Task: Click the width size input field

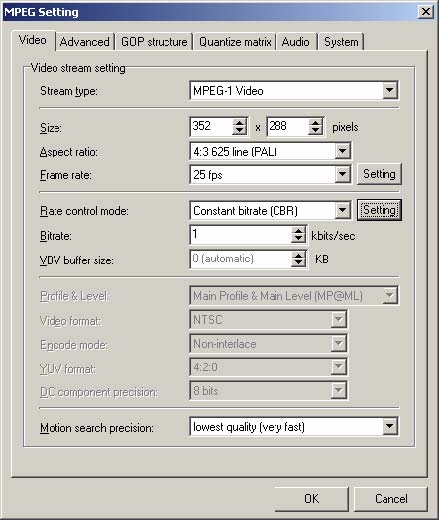Action: 211,127
